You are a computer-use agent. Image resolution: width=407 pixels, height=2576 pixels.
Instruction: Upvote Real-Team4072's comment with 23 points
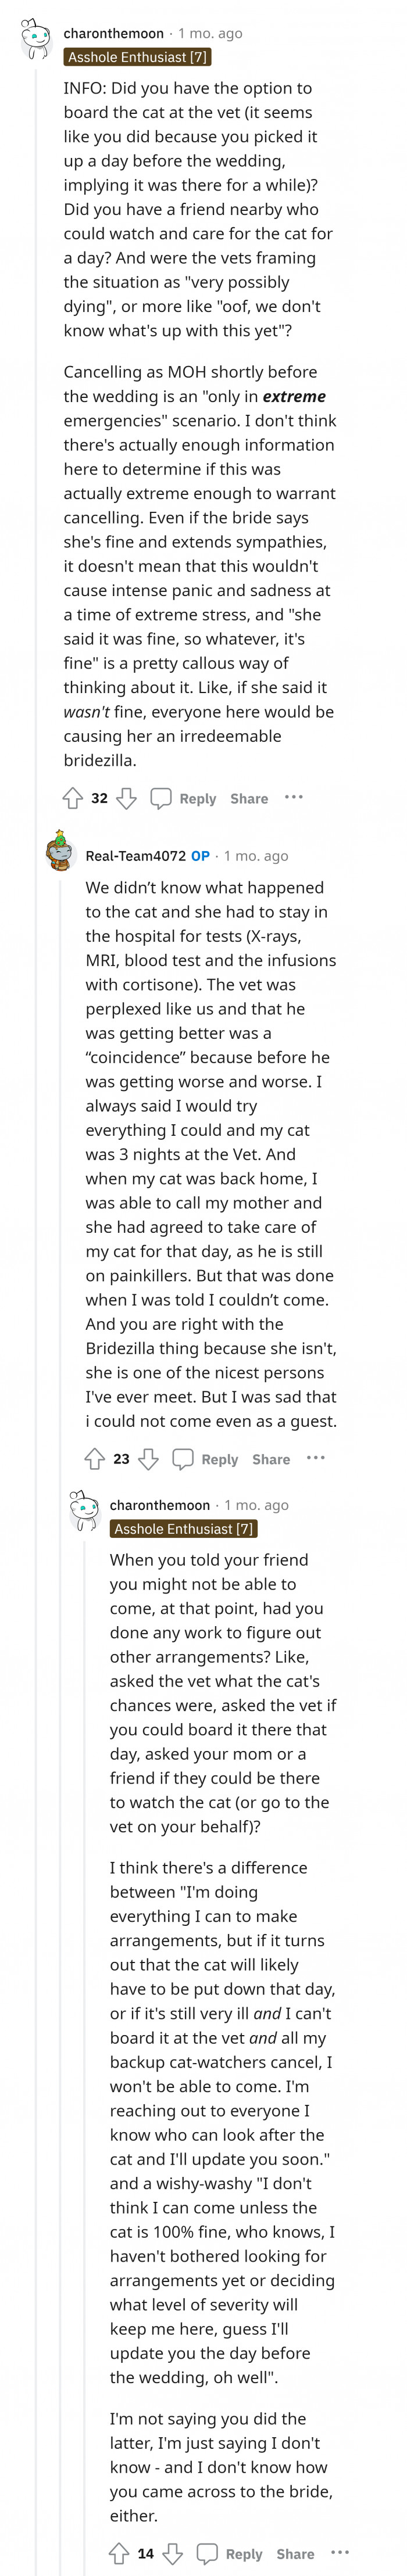(x=95, y=1459)
